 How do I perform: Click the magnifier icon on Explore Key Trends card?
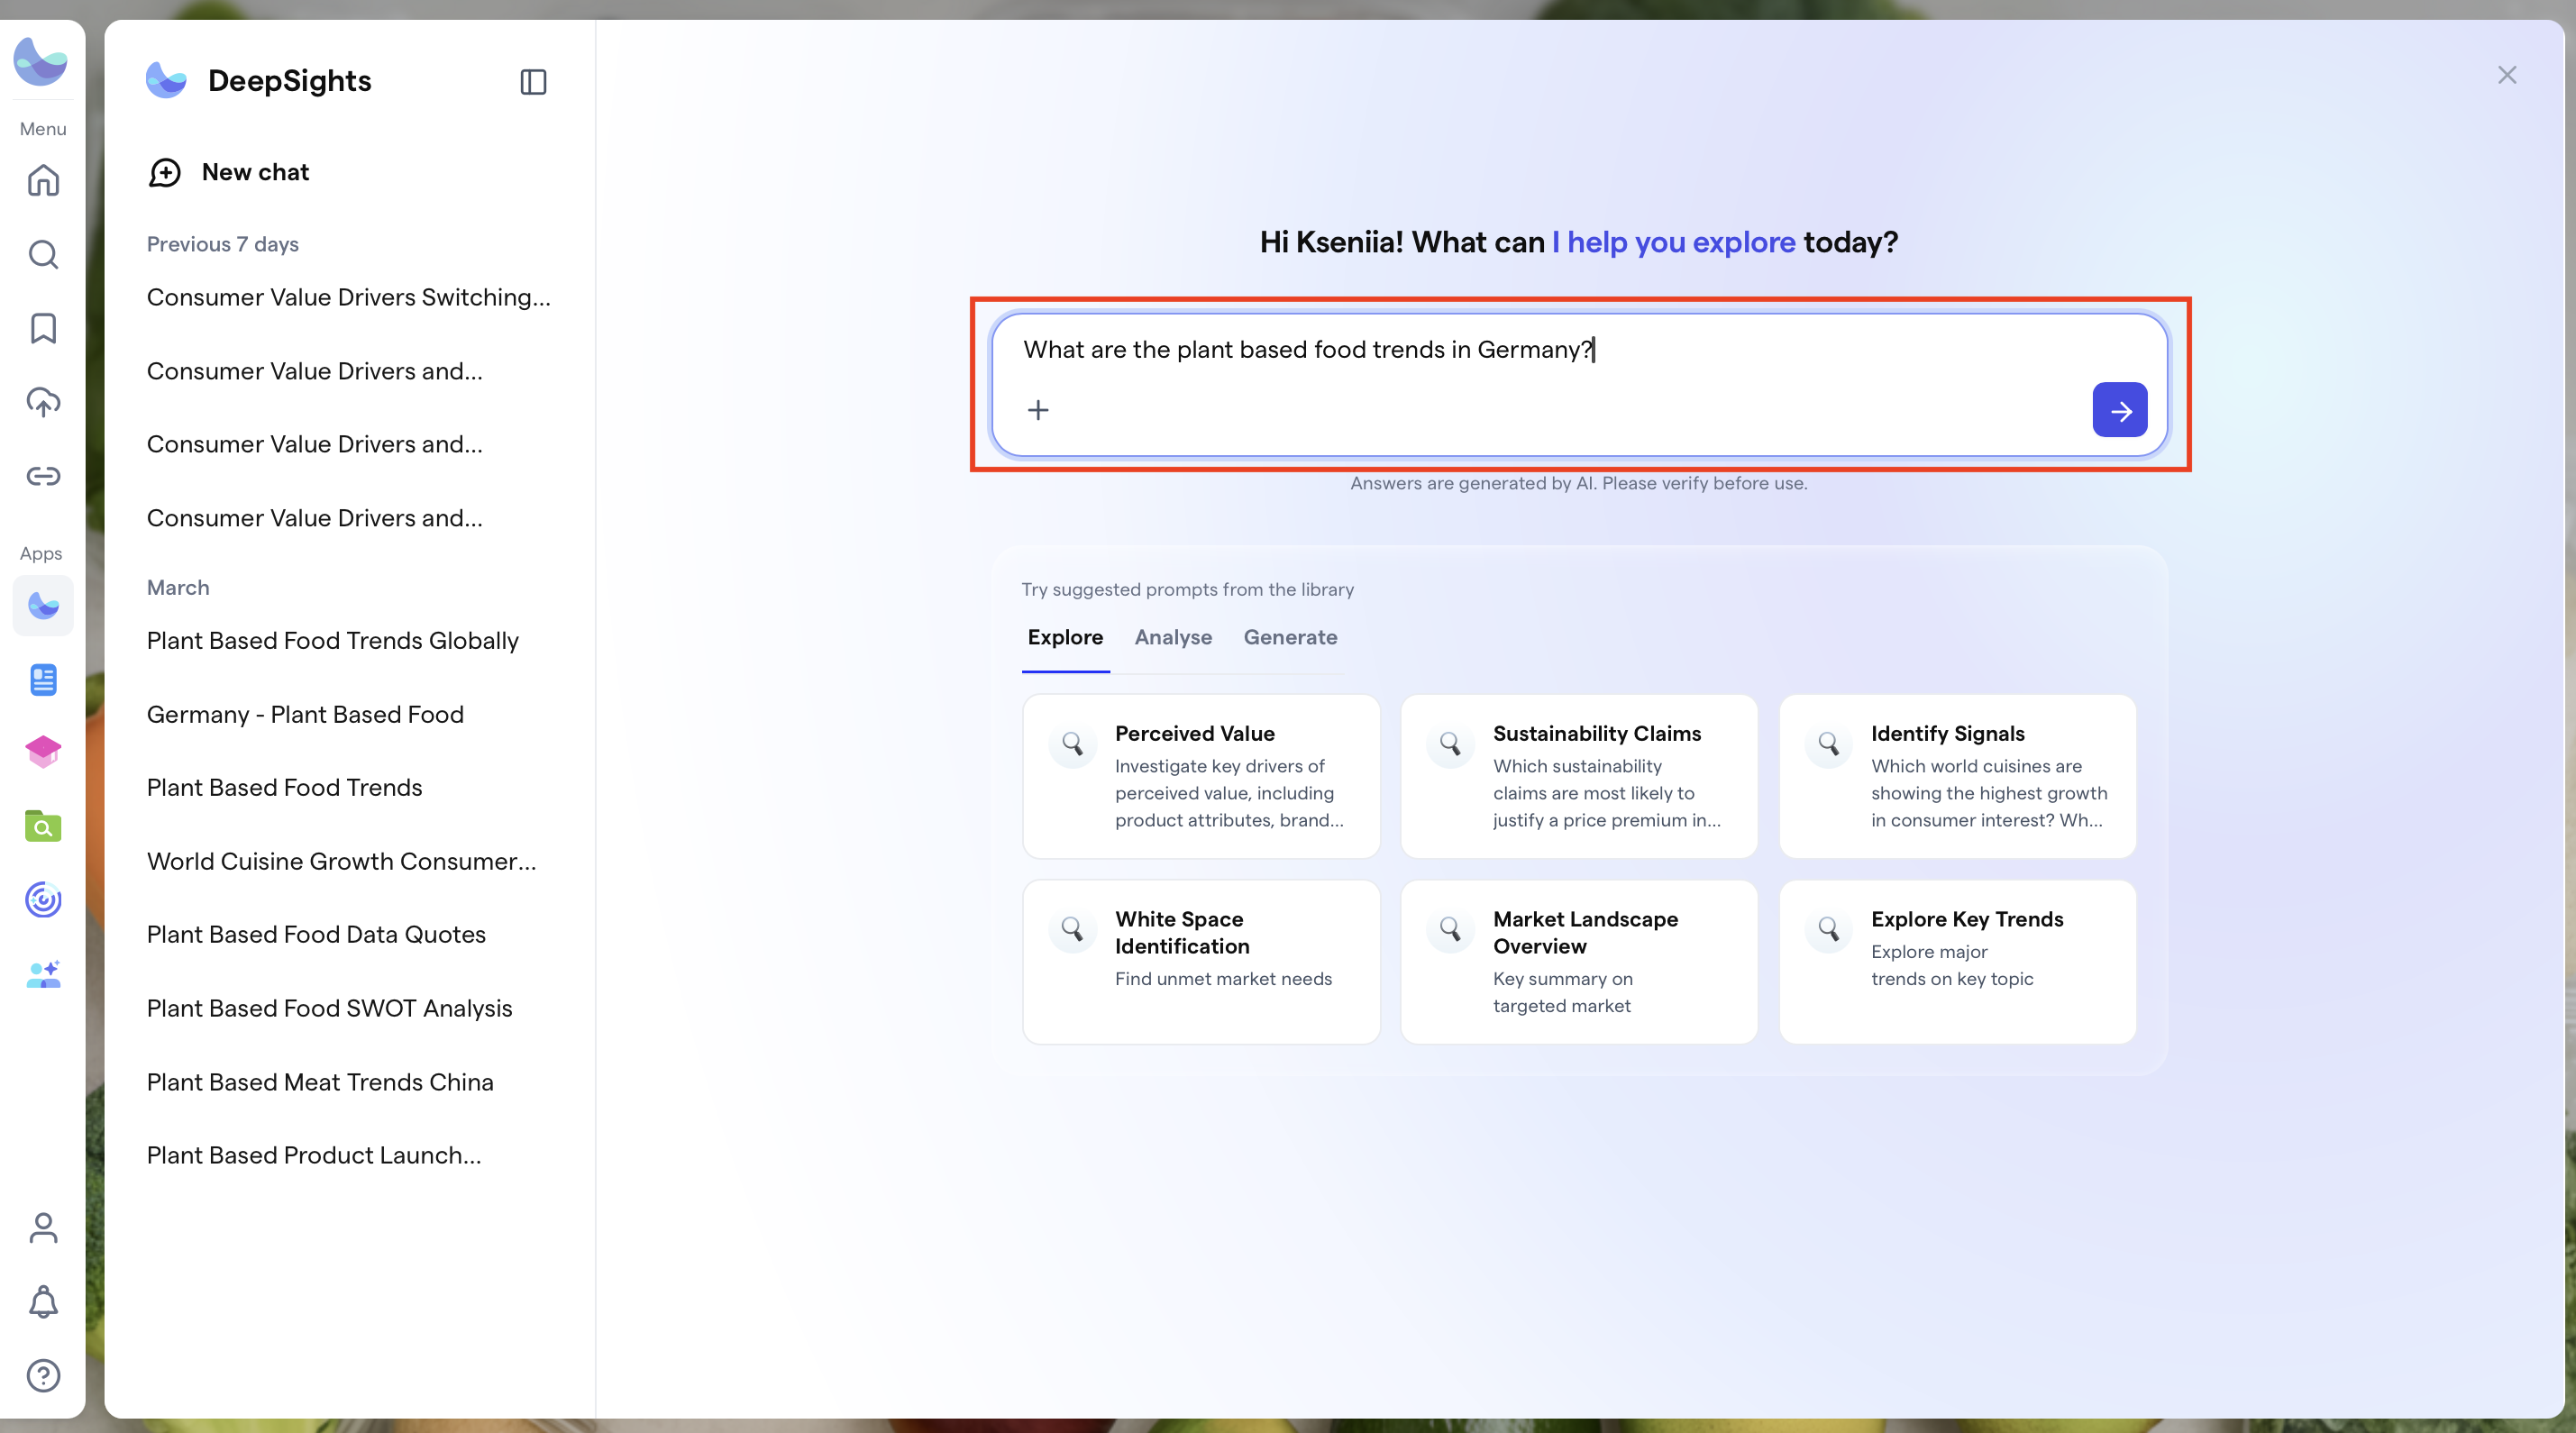pos(1828,930)
